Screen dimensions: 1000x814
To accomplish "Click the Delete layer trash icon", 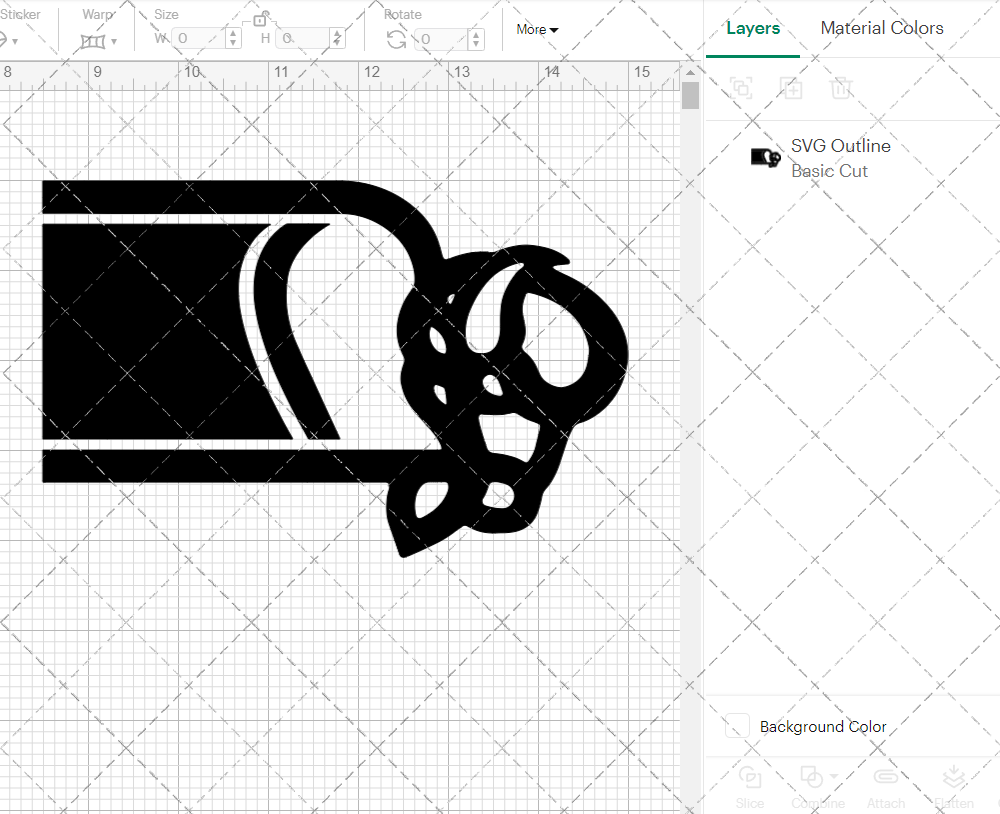I will click(x=841, y=87).
